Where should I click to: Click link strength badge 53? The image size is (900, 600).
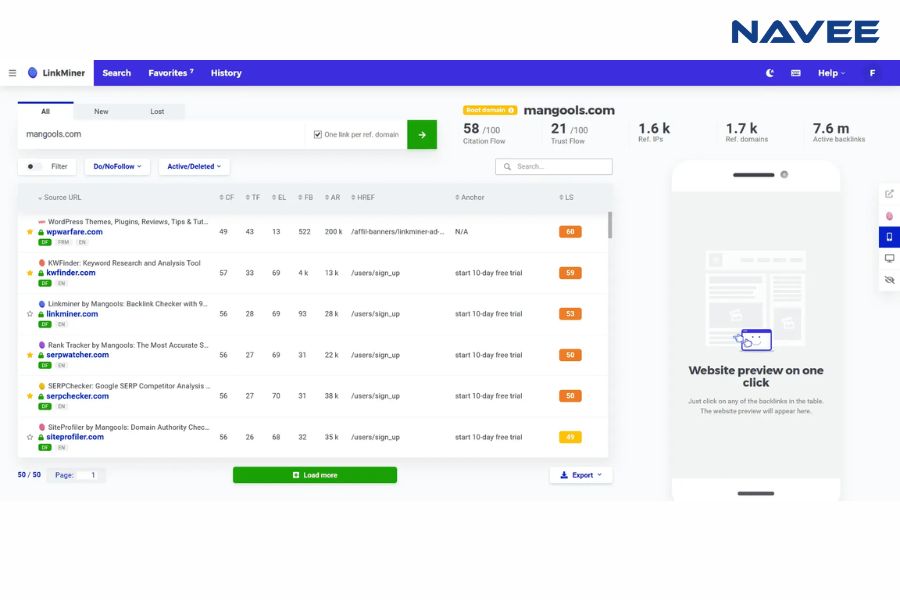570,314
